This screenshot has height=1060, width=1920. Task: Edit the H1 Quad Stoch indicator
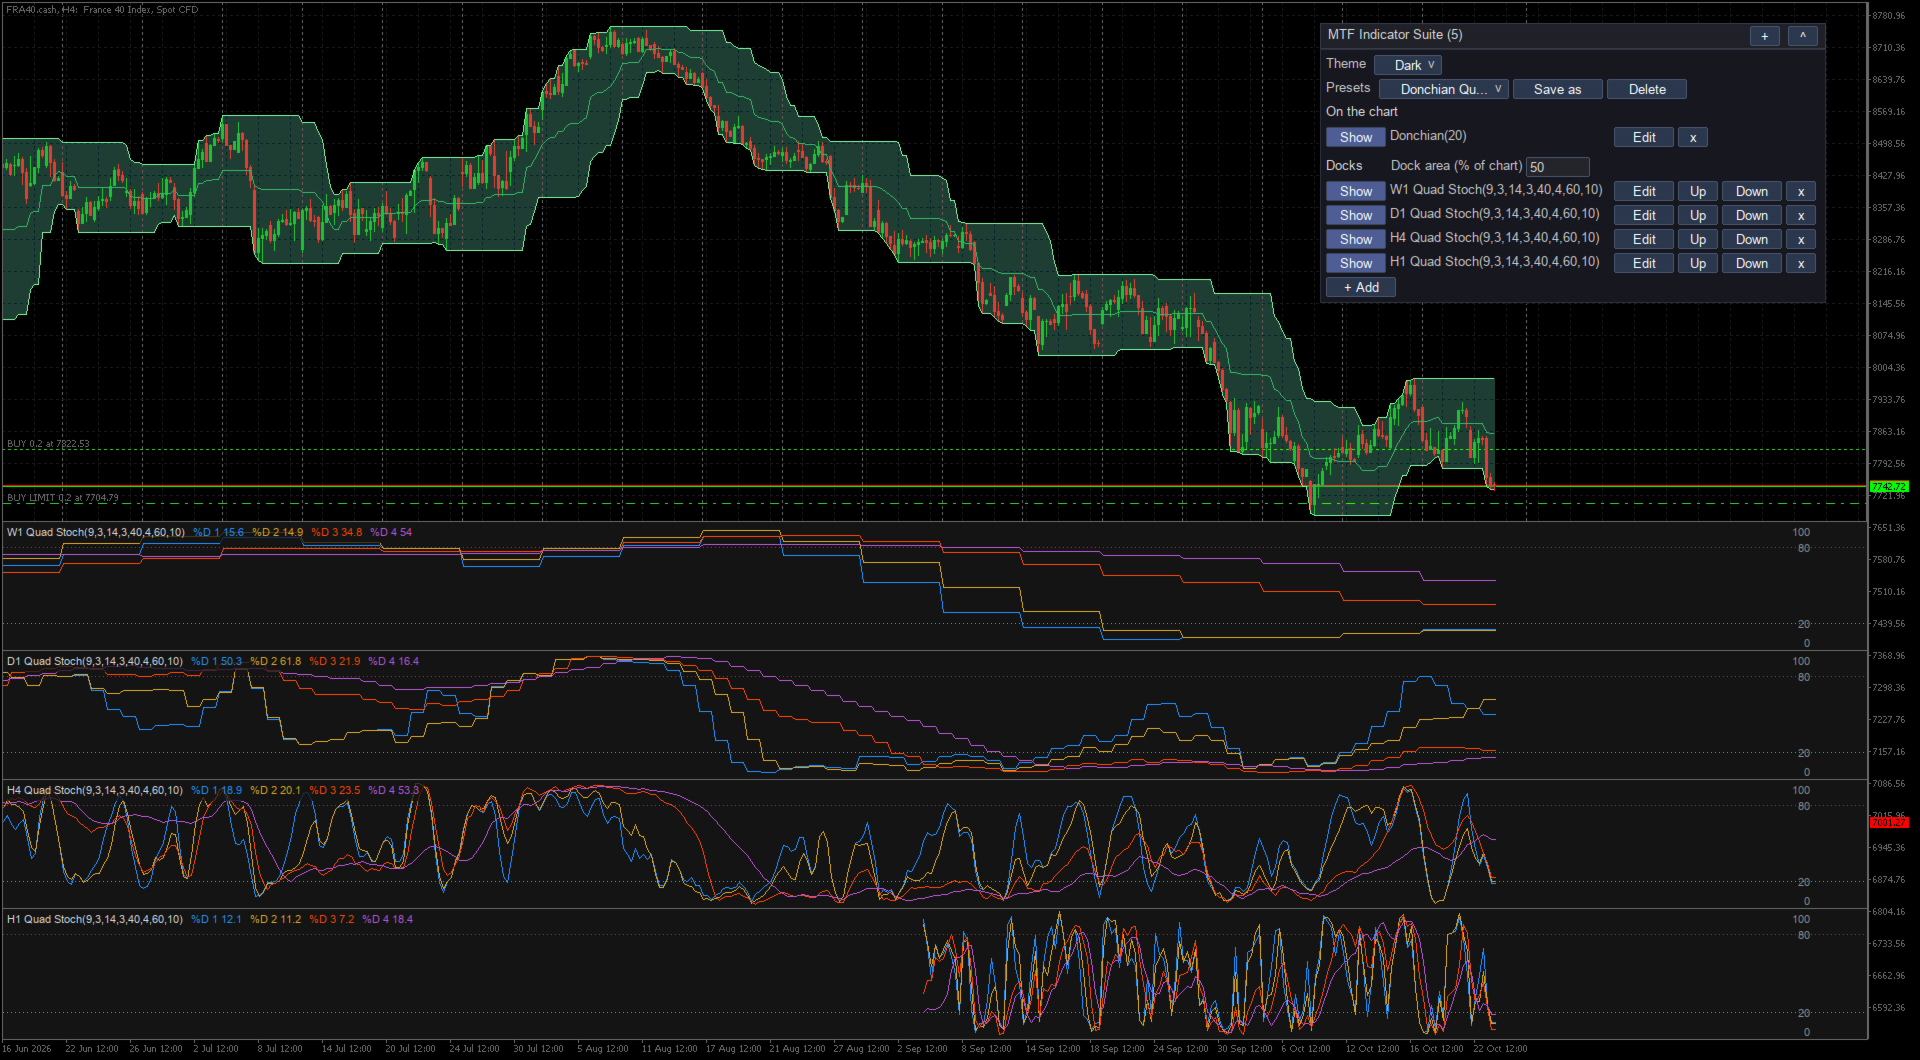click(1644, 263)
